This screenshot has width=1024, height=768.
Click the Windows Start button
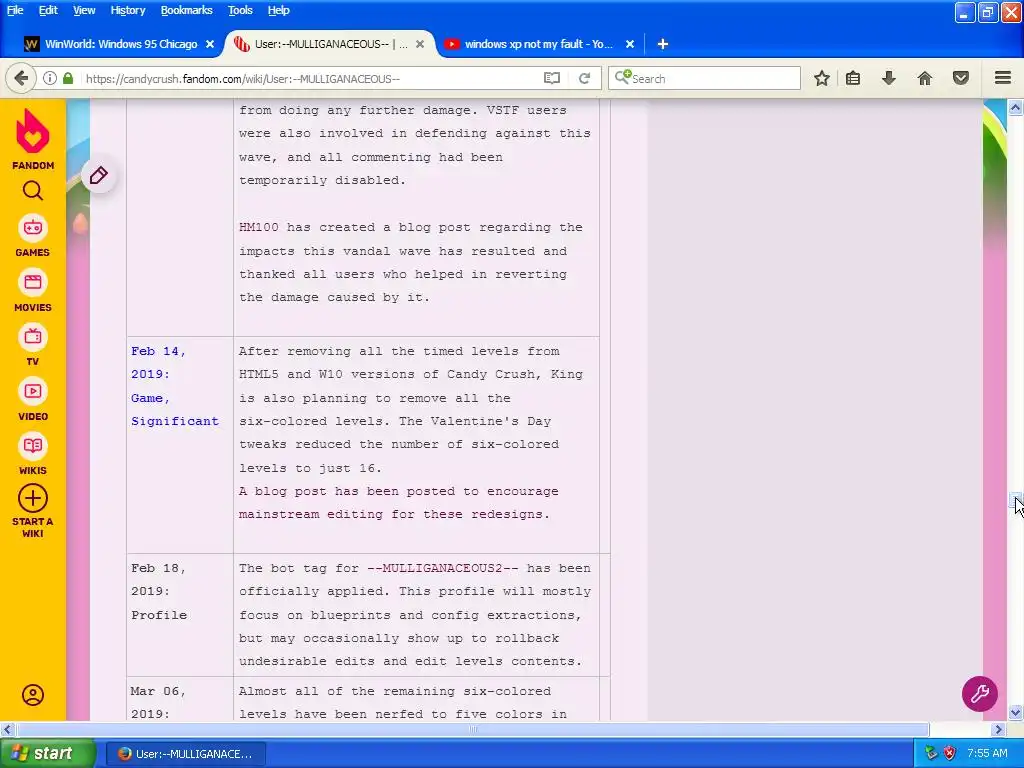[47, 754]
